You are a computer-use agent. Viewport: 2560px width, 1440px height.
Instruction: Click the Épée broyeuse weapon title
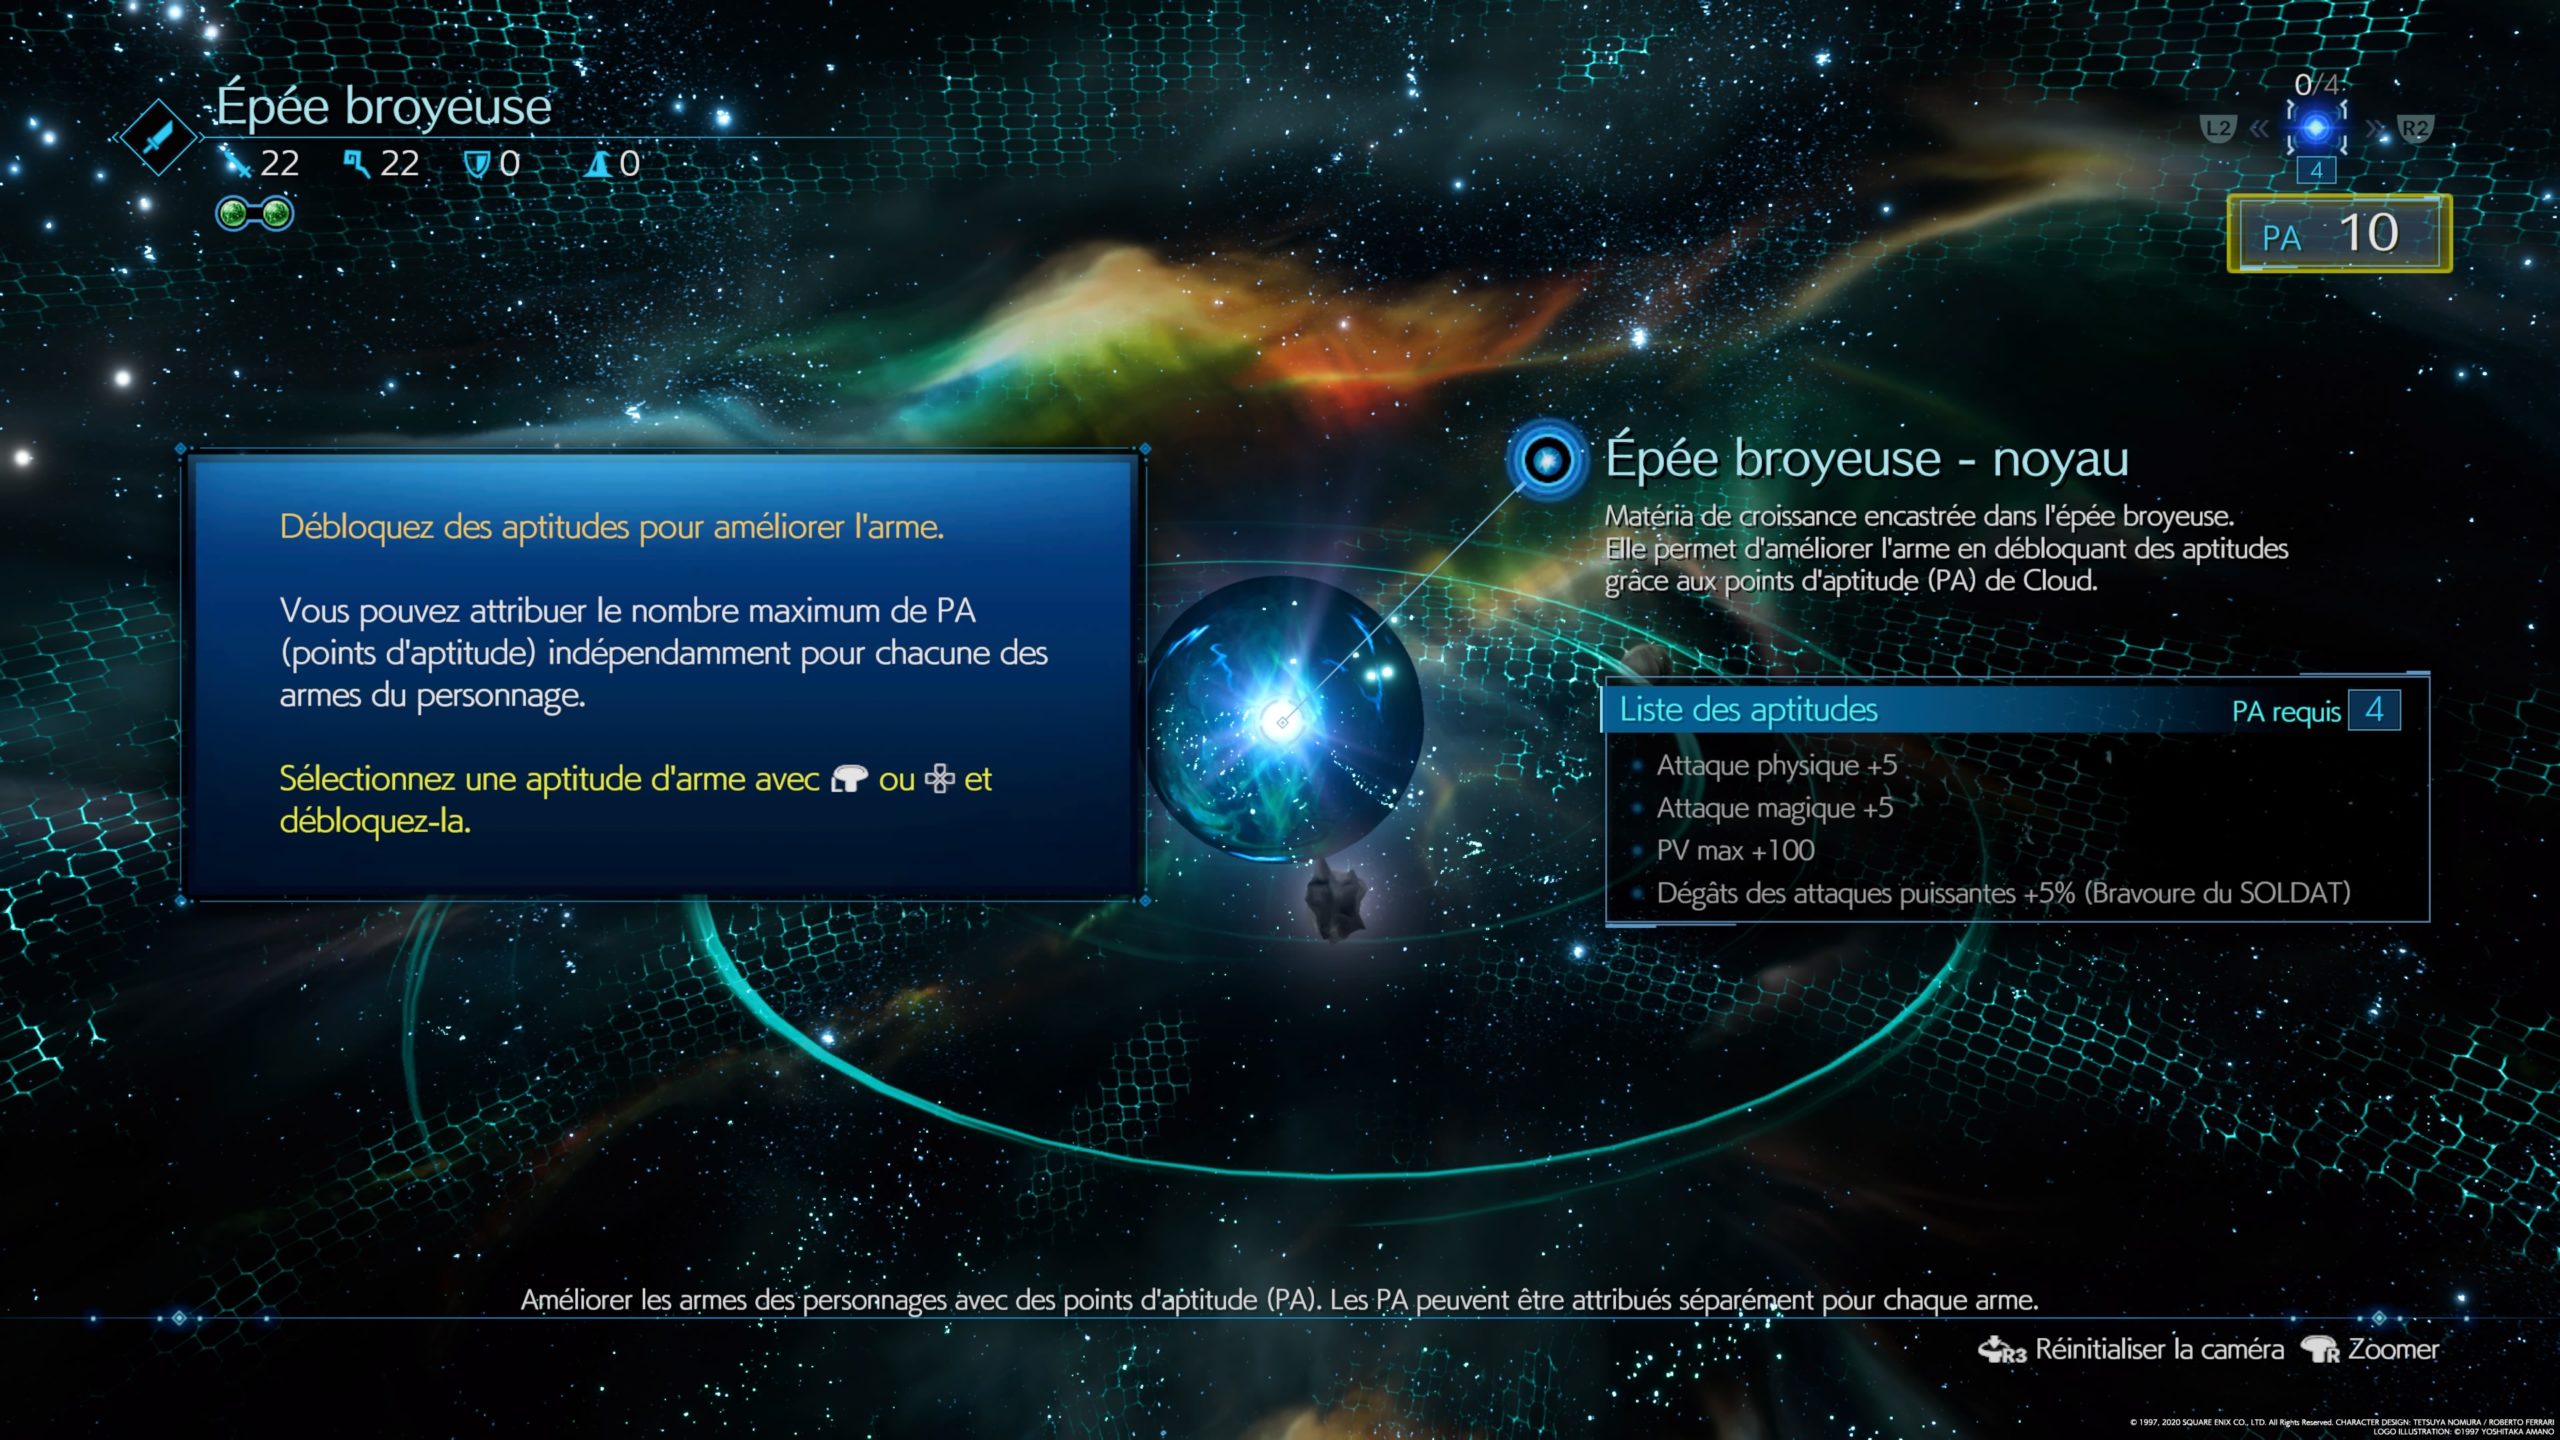point(384,106)
